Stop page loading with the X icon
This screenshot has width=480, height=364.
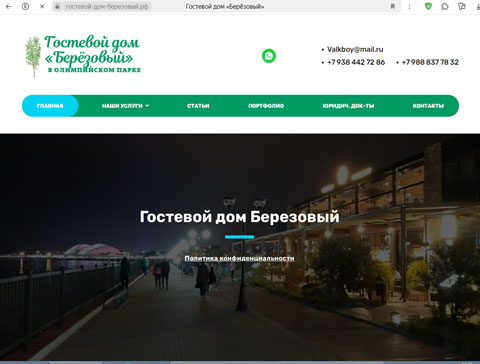(42, 6)
